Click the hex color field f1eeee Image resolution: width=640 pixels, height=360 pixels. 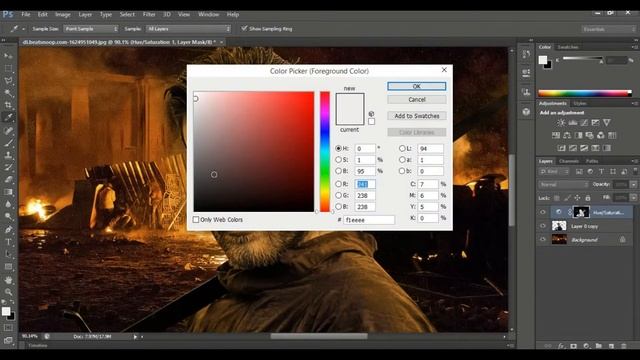(x=369, y=220)
